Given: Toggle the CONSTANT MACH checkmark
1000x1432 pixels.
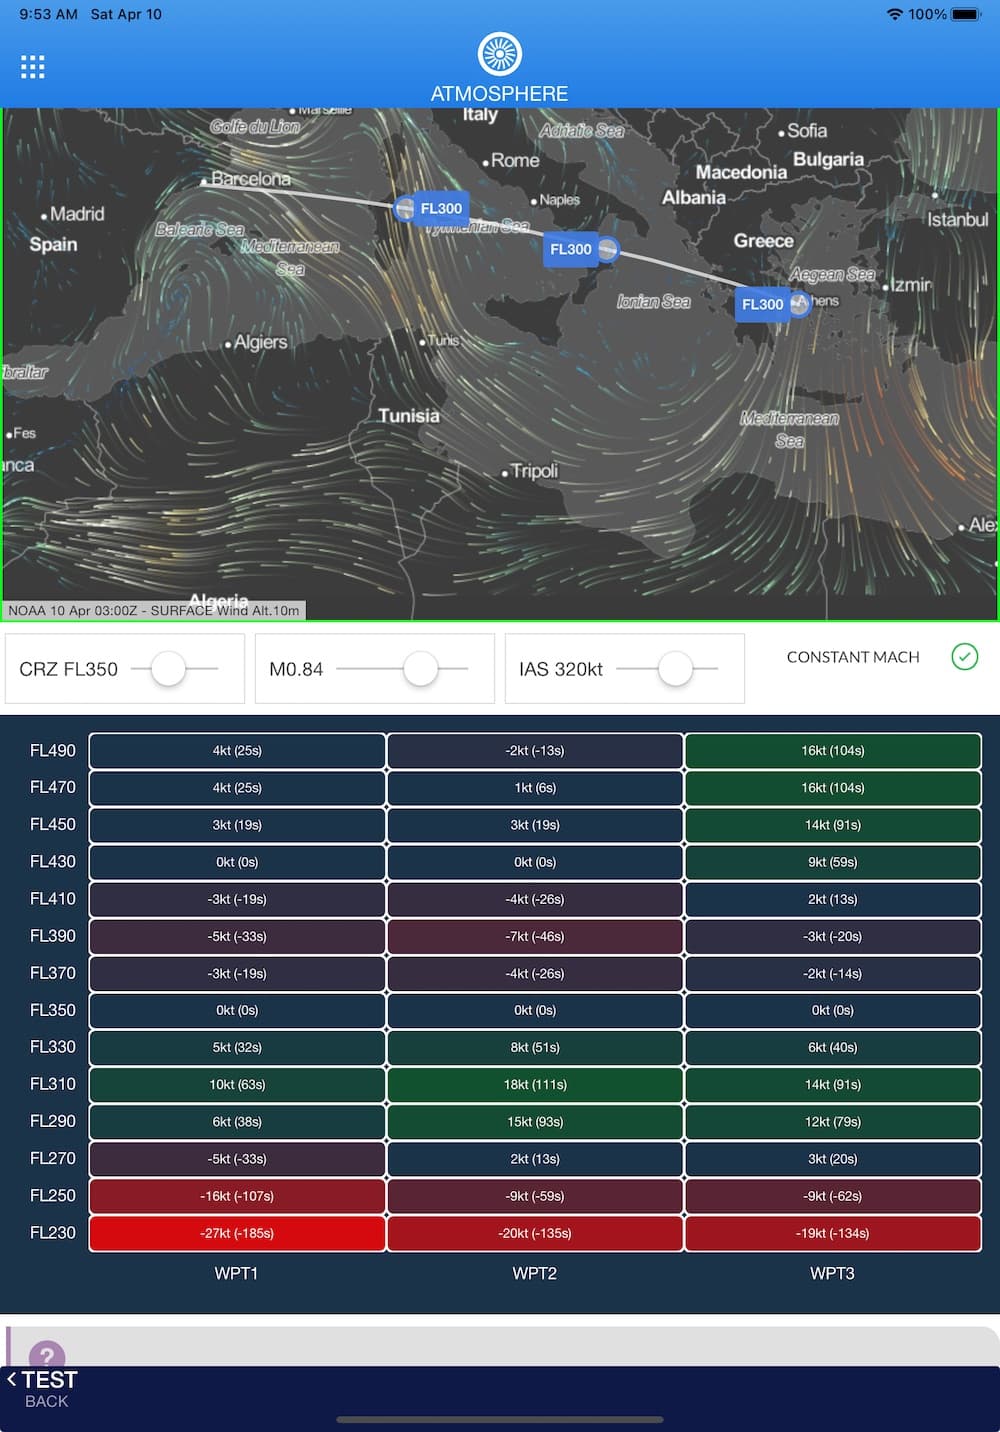Looking at the screenshot, I should coord(964,657).
